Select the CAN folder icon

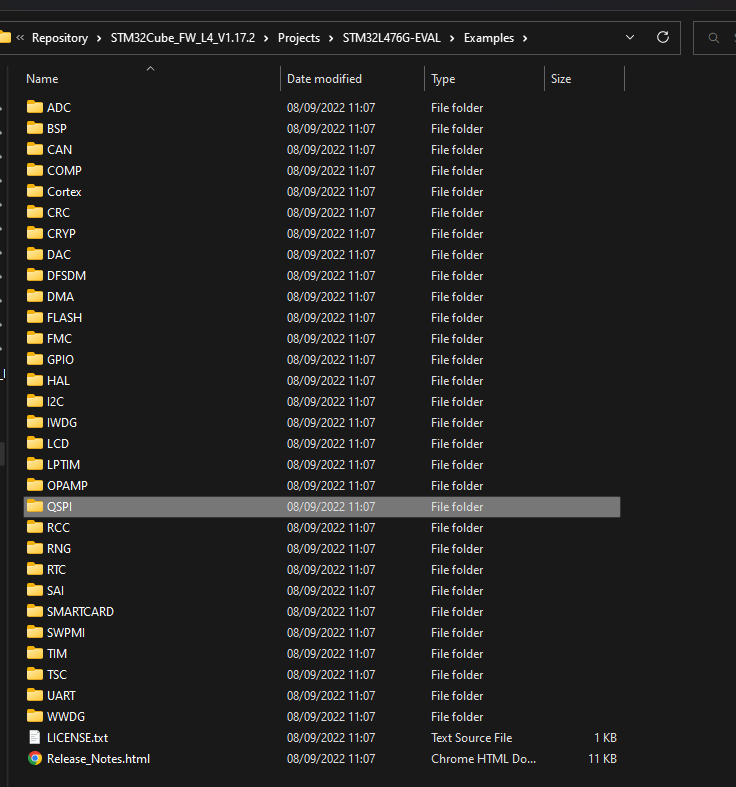click(35, 149)
